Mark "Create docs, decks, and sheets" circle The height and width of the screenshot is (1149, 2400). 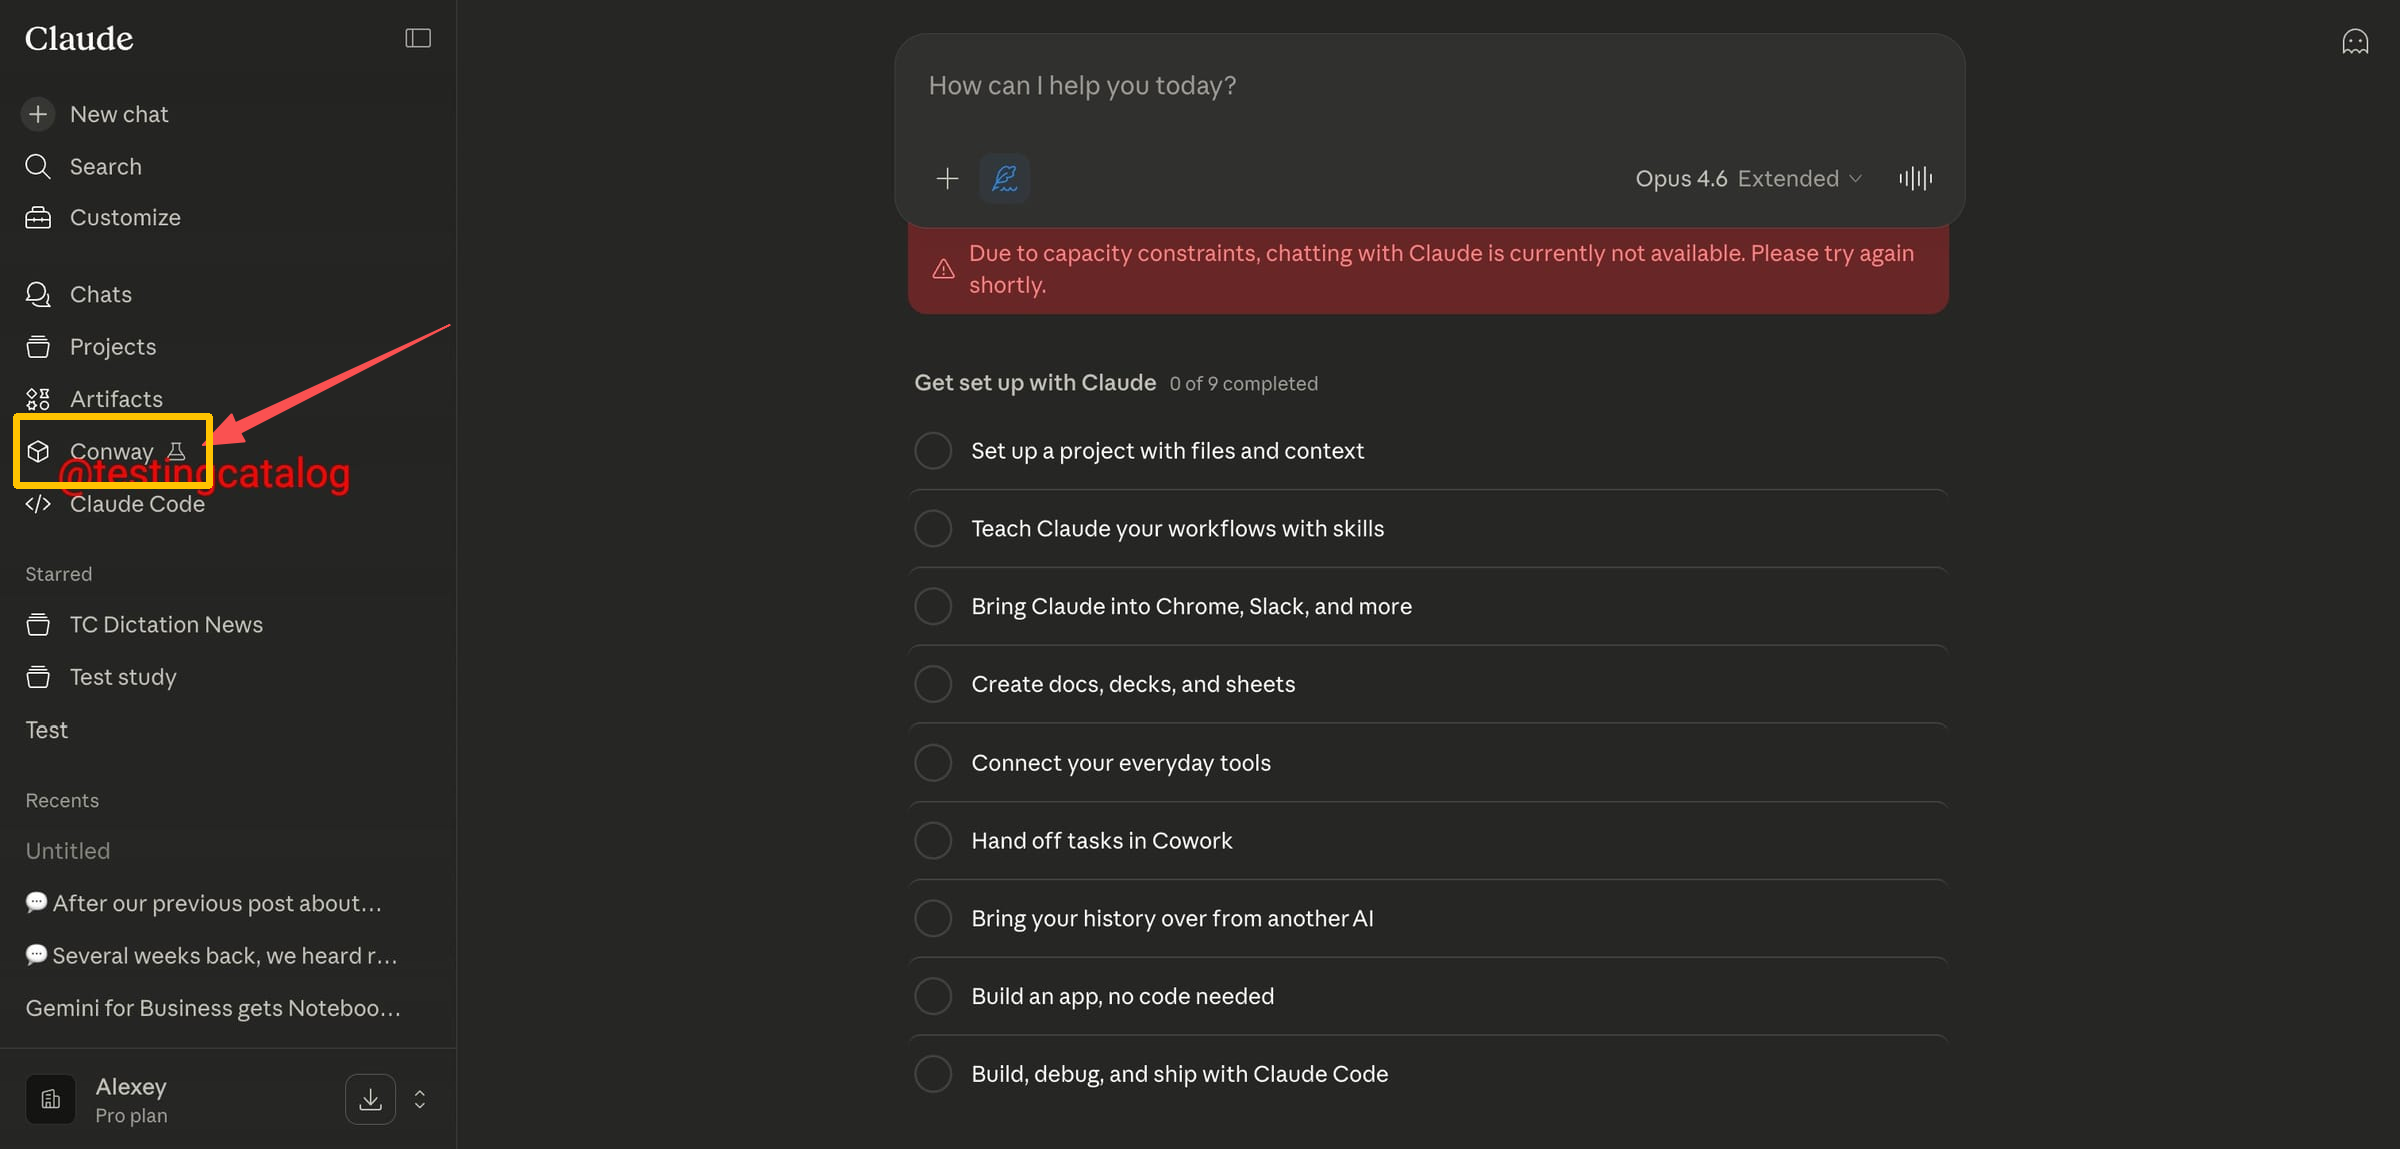933,684
